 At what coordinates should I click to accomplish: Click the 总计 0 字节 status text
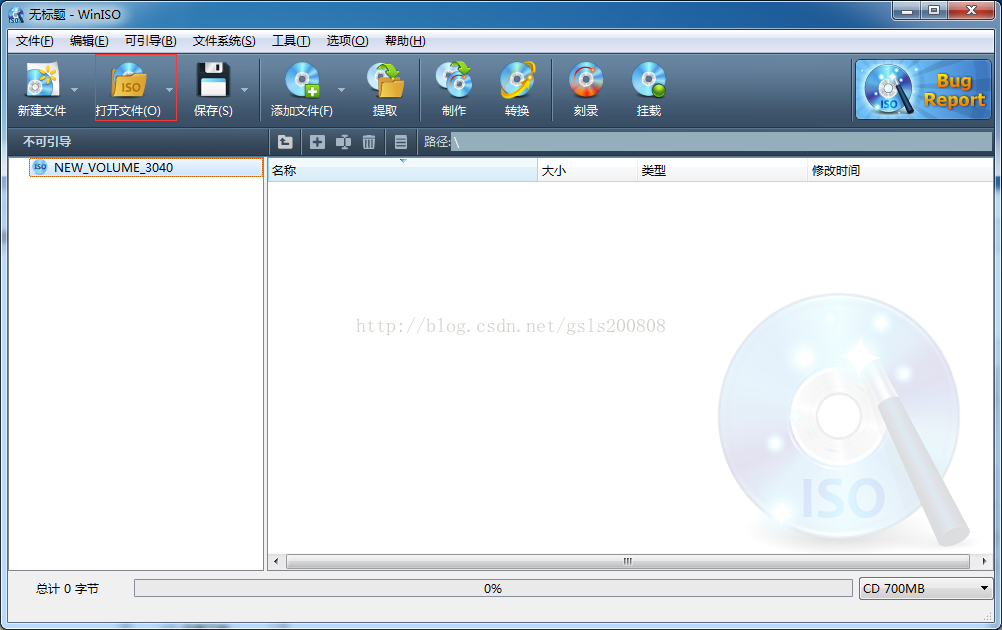pos(68,588)
